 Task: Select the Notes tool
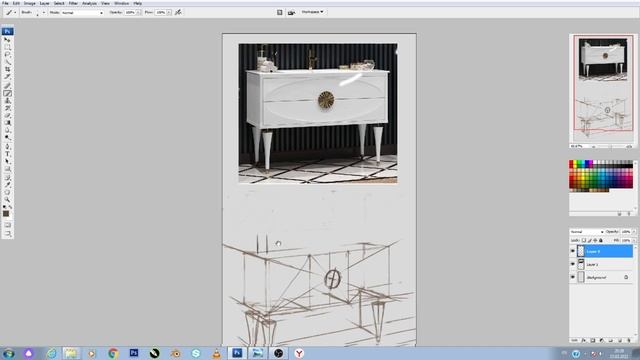click(x=7, y=178)
